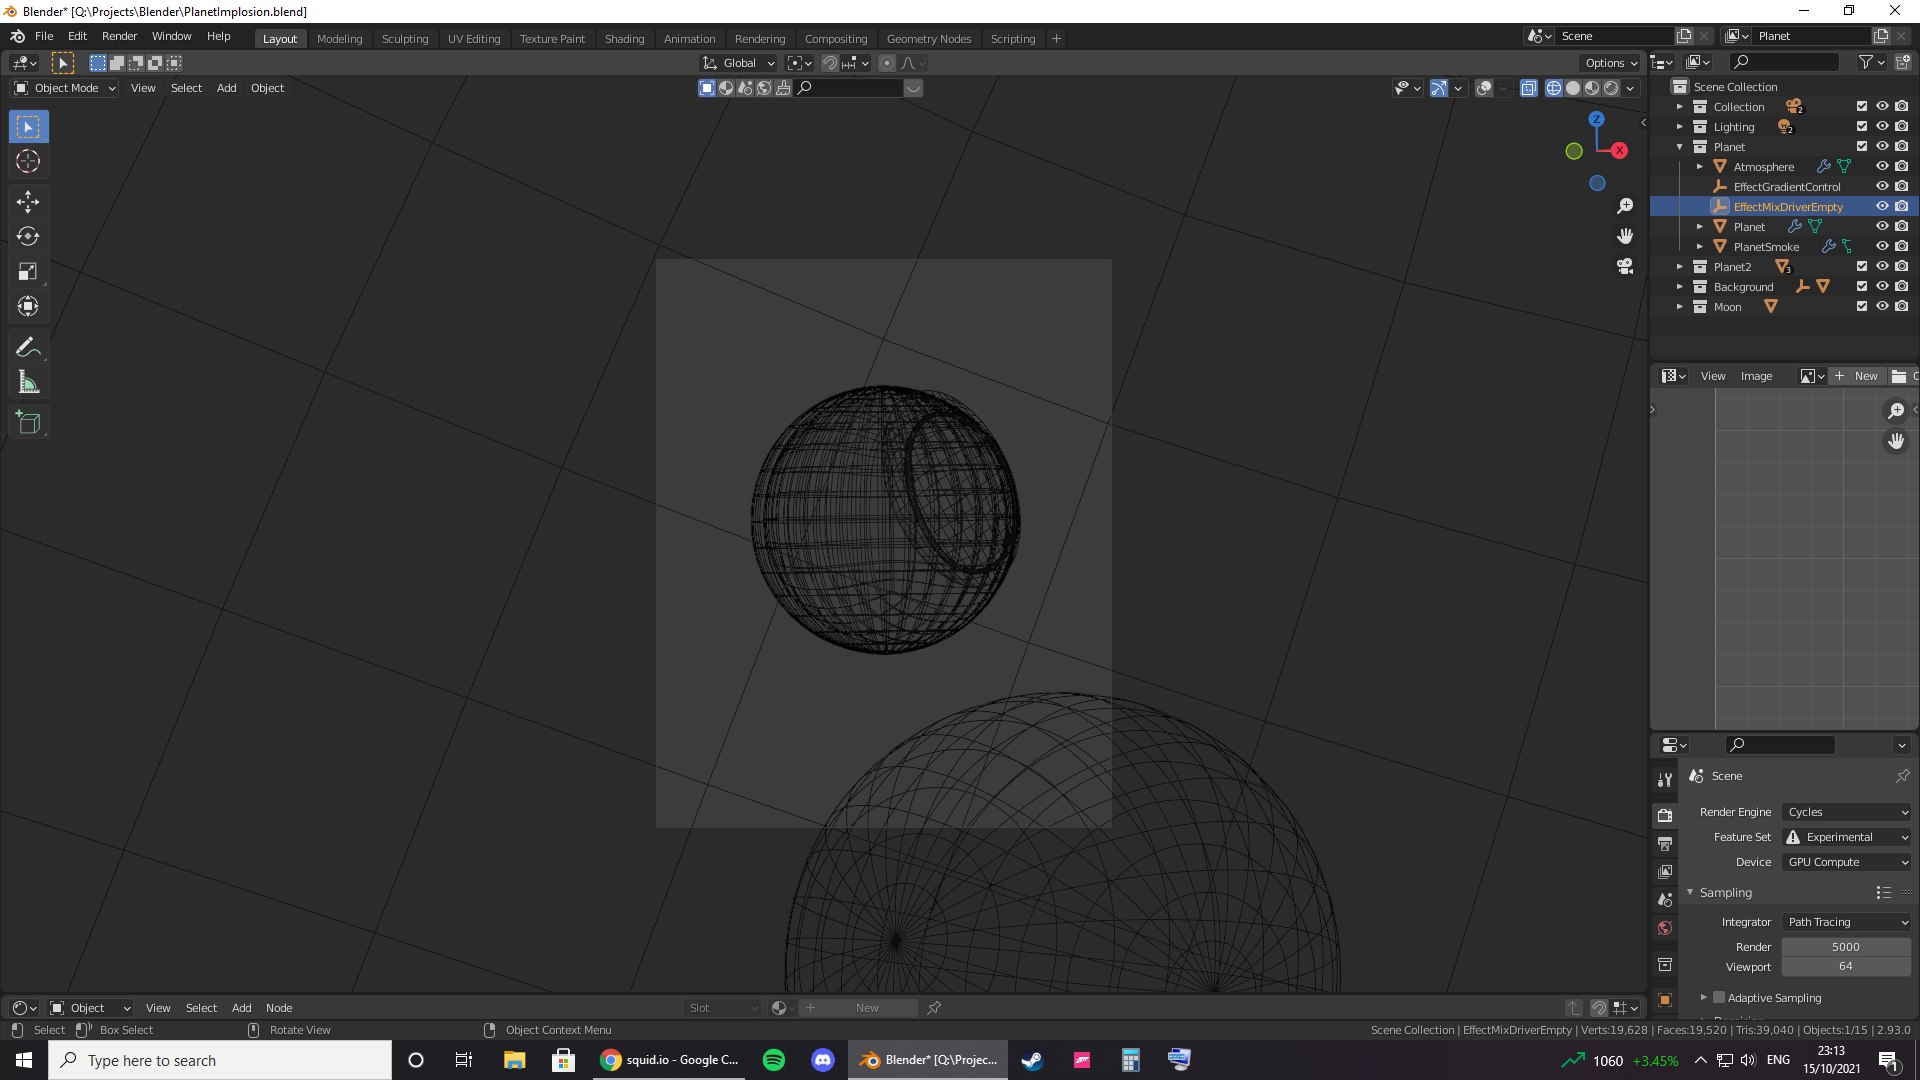Open the File menu

pos(44,36)
